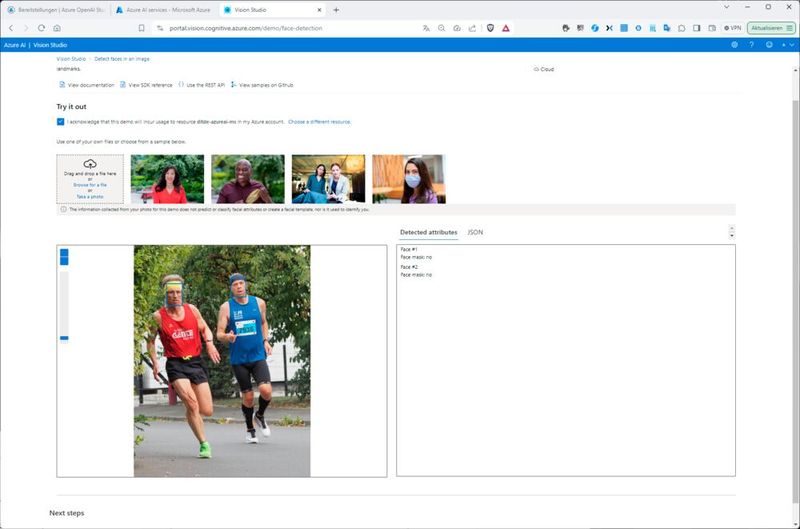Open View SDK reference link
Viewport: 800px width, 529px height.
point(146,85)
